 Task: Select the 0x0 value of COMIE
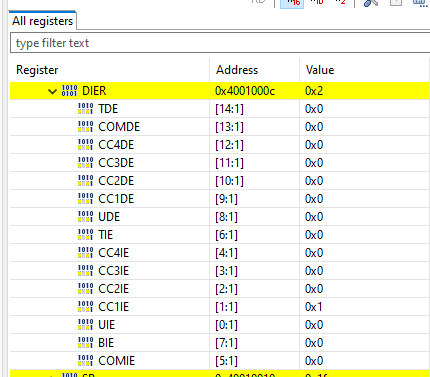[x=314, y=361]
